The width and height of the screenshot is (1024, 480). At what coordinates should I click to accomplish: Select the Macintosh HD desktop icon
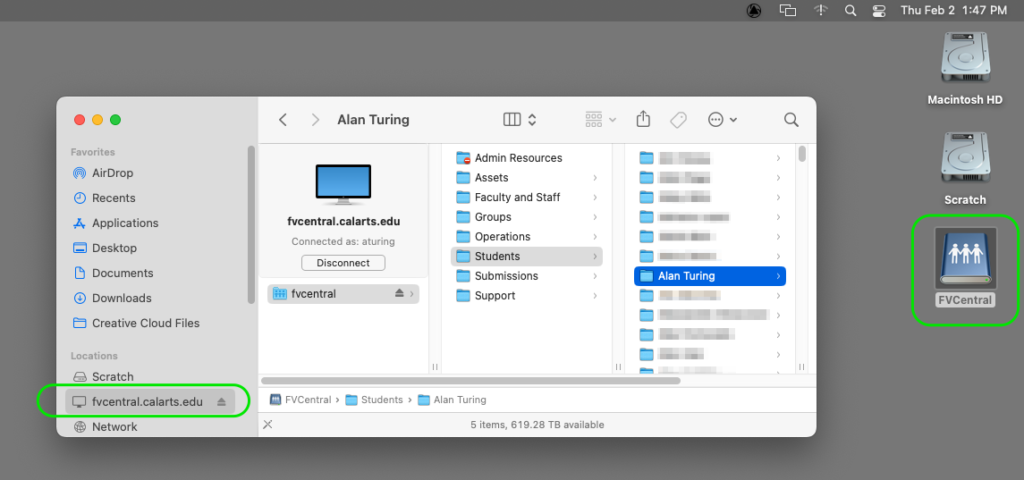click(965, 69)
